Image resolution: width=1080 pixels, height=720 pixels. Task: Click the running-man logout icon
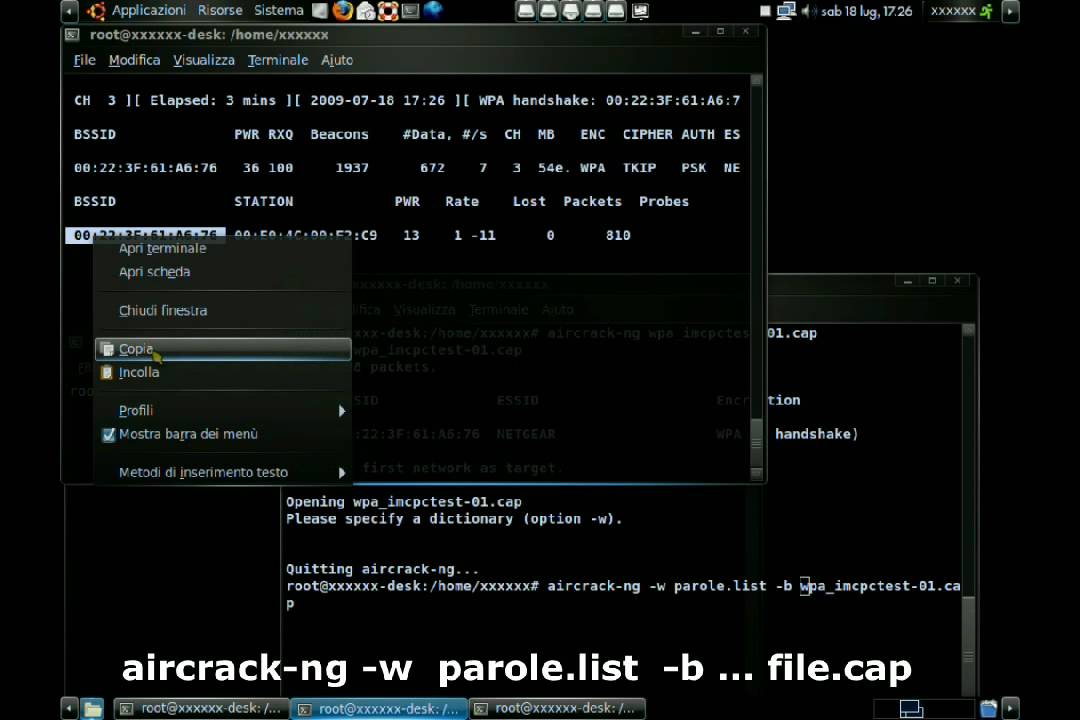point(986,11)
